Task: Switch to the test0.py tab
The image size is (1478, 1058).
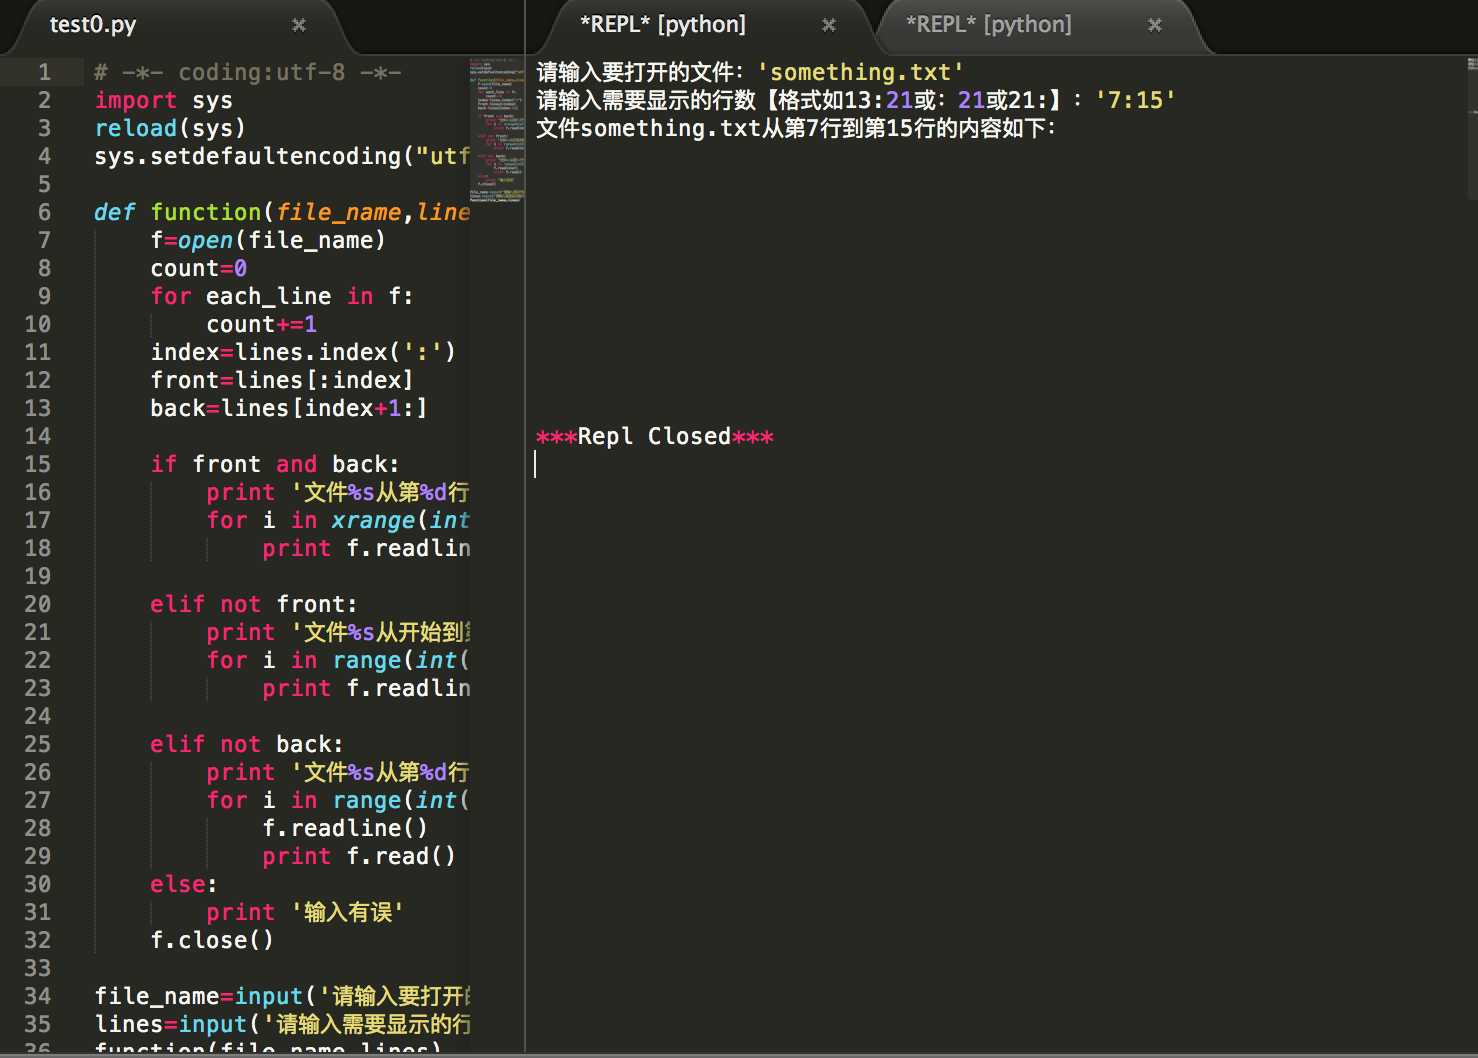Action: tap(93, 25)
